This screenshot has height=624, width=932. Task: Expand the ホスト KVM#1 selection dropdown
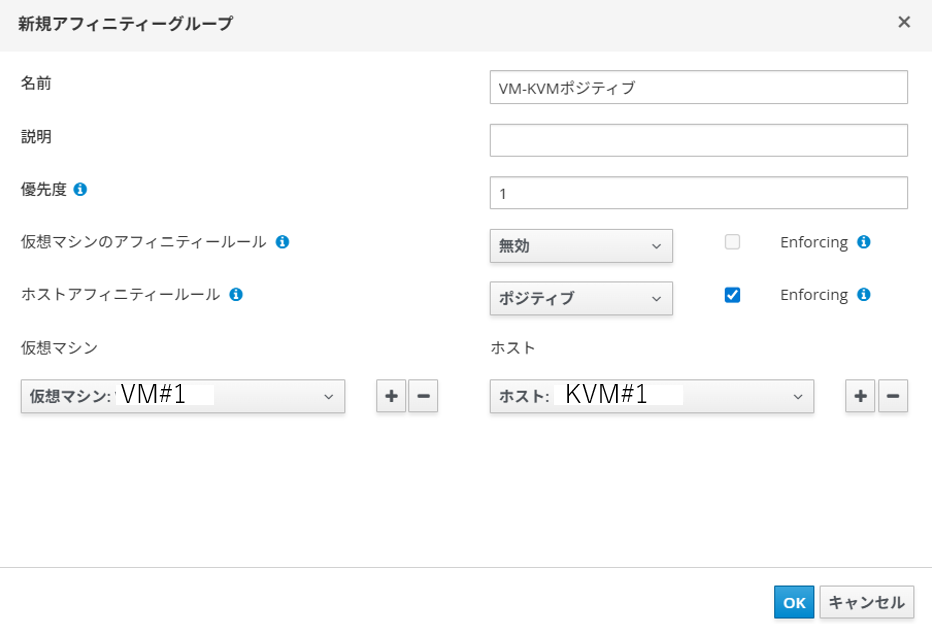point(651,397)
